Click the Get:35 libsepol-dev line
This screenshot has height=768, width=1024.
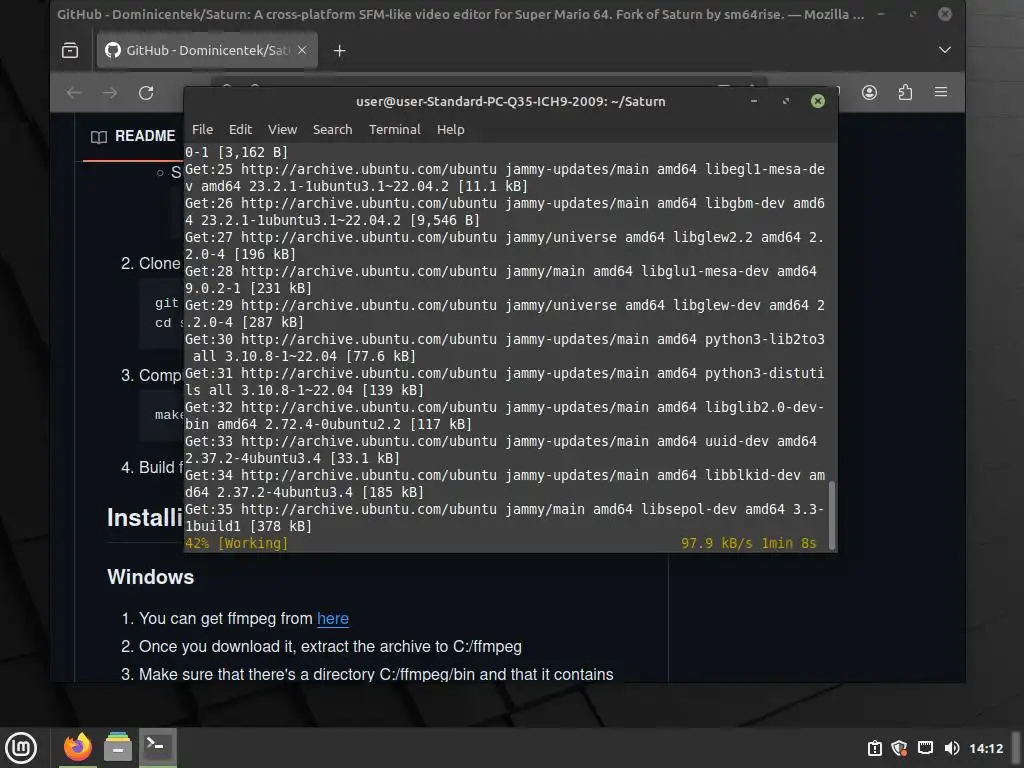coord(504,517)
